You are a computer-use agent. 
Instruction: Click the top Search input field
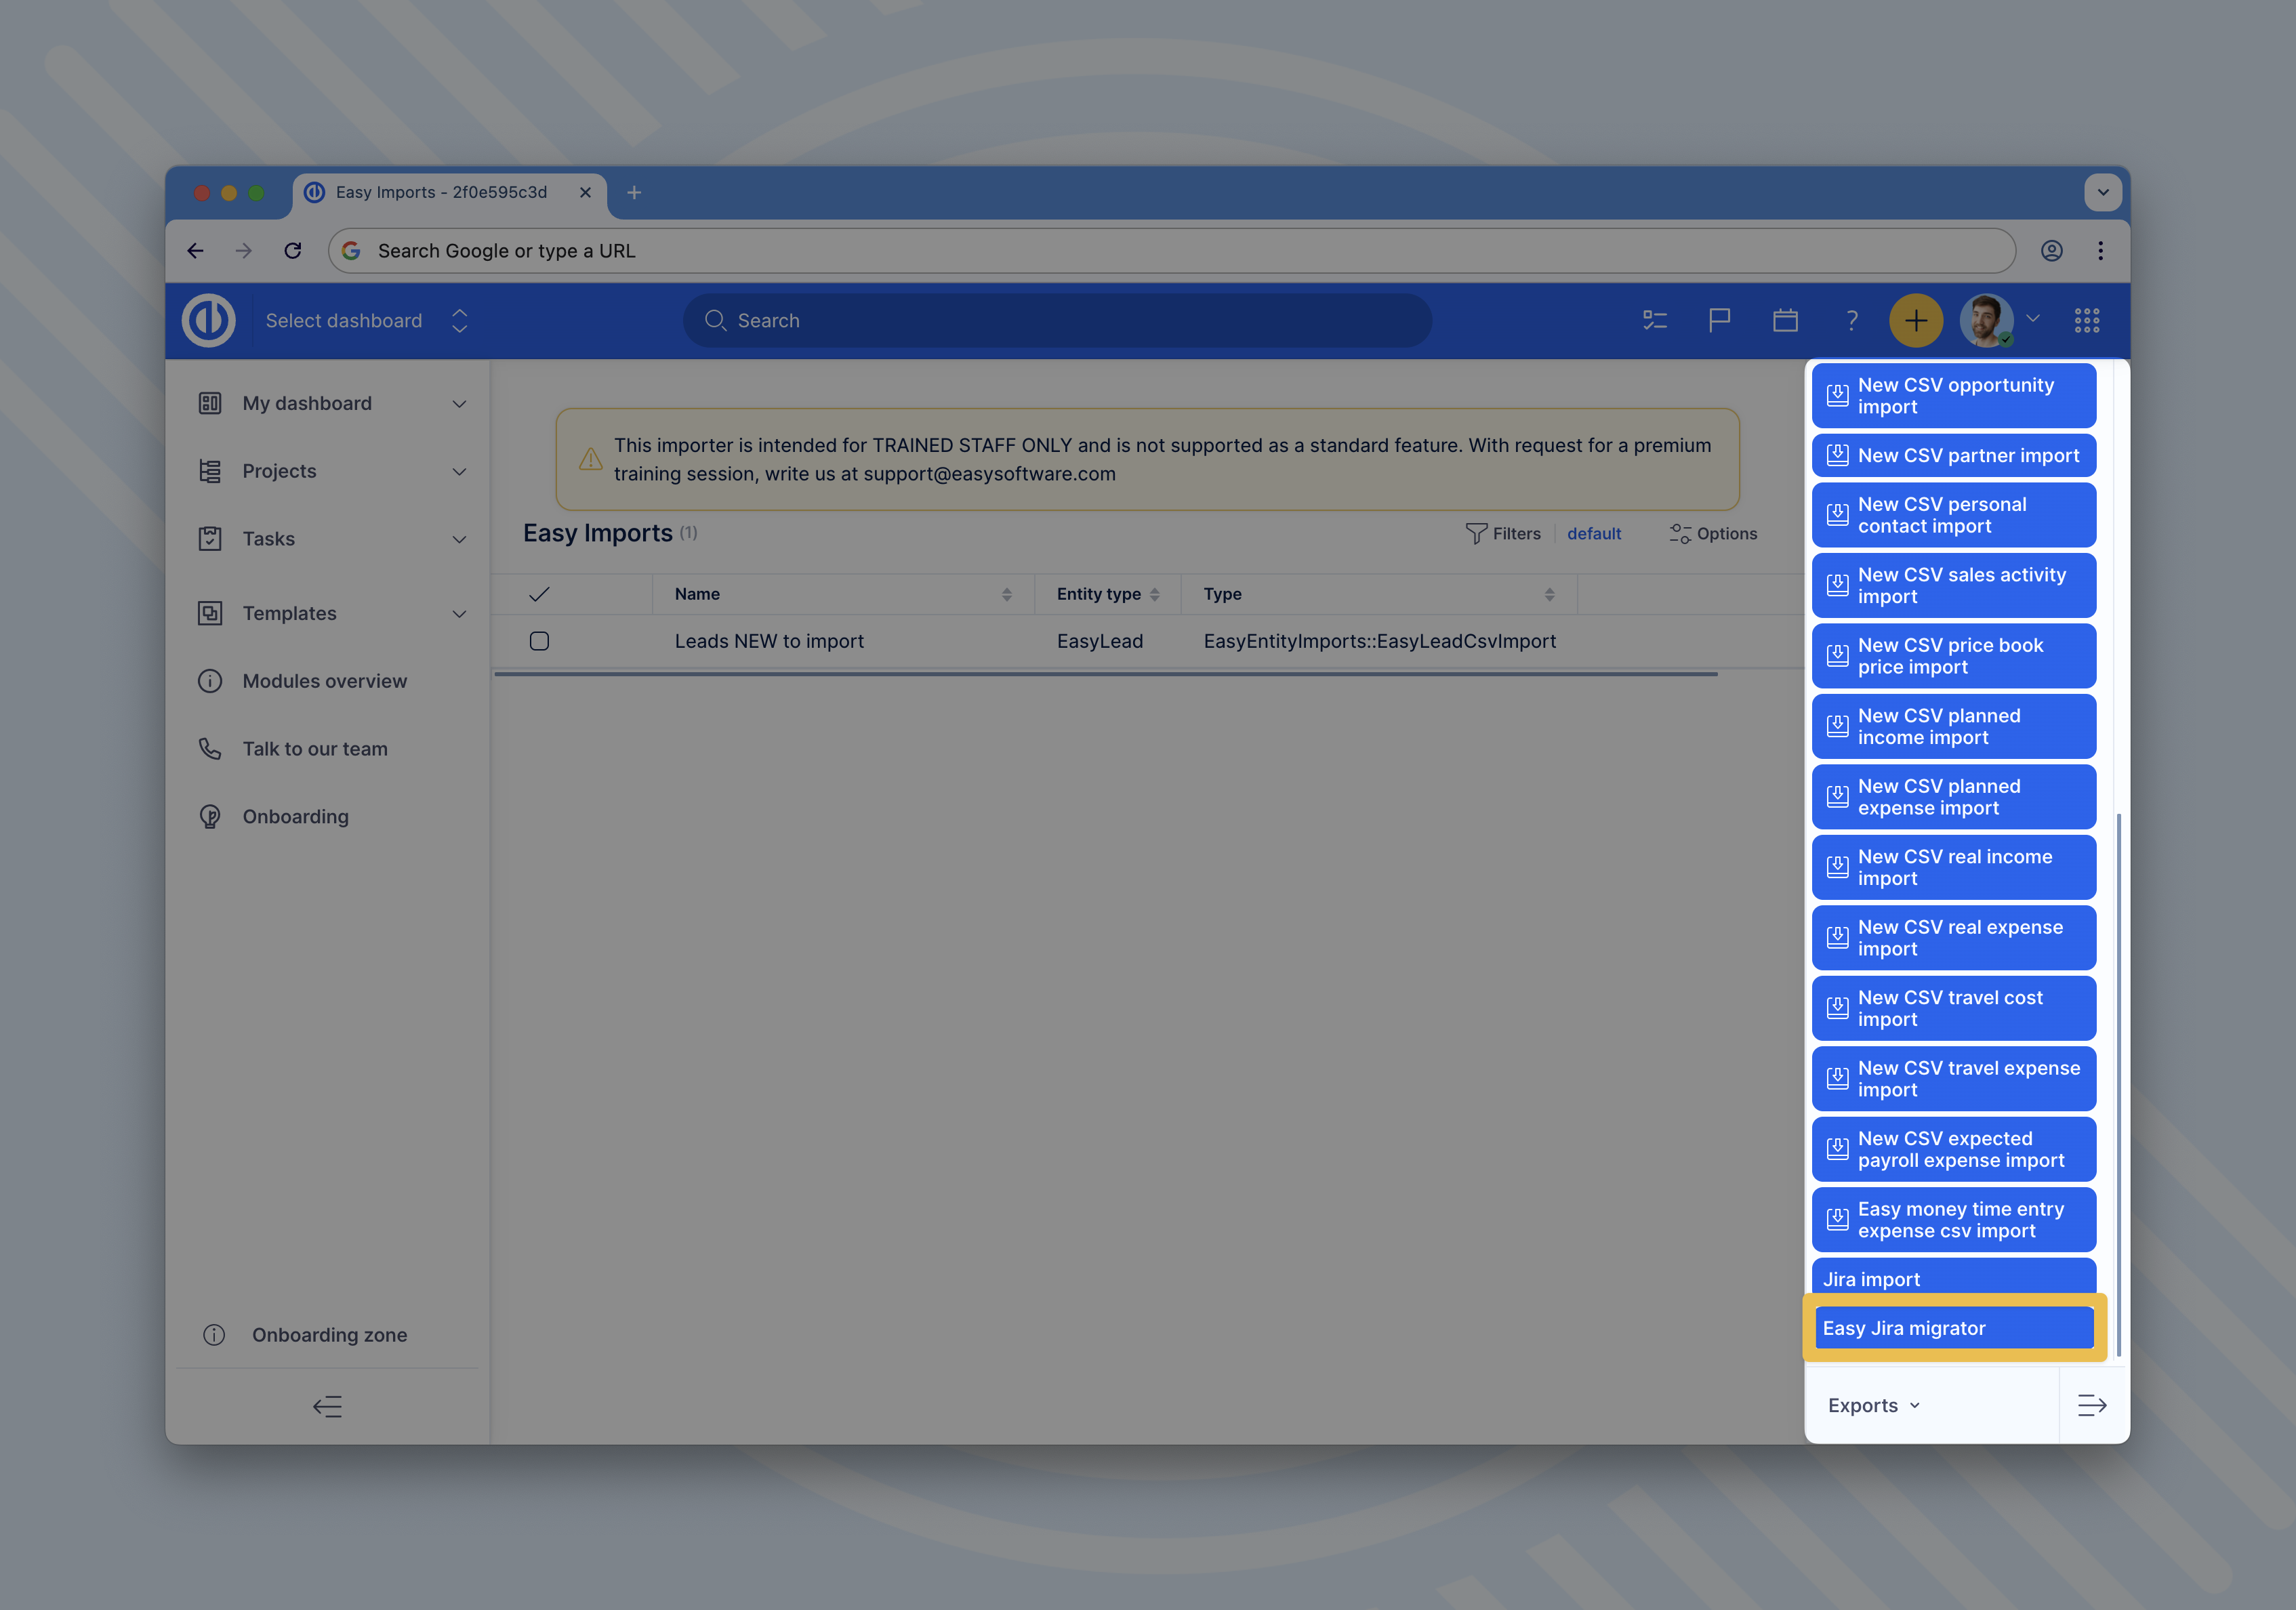1057,321
